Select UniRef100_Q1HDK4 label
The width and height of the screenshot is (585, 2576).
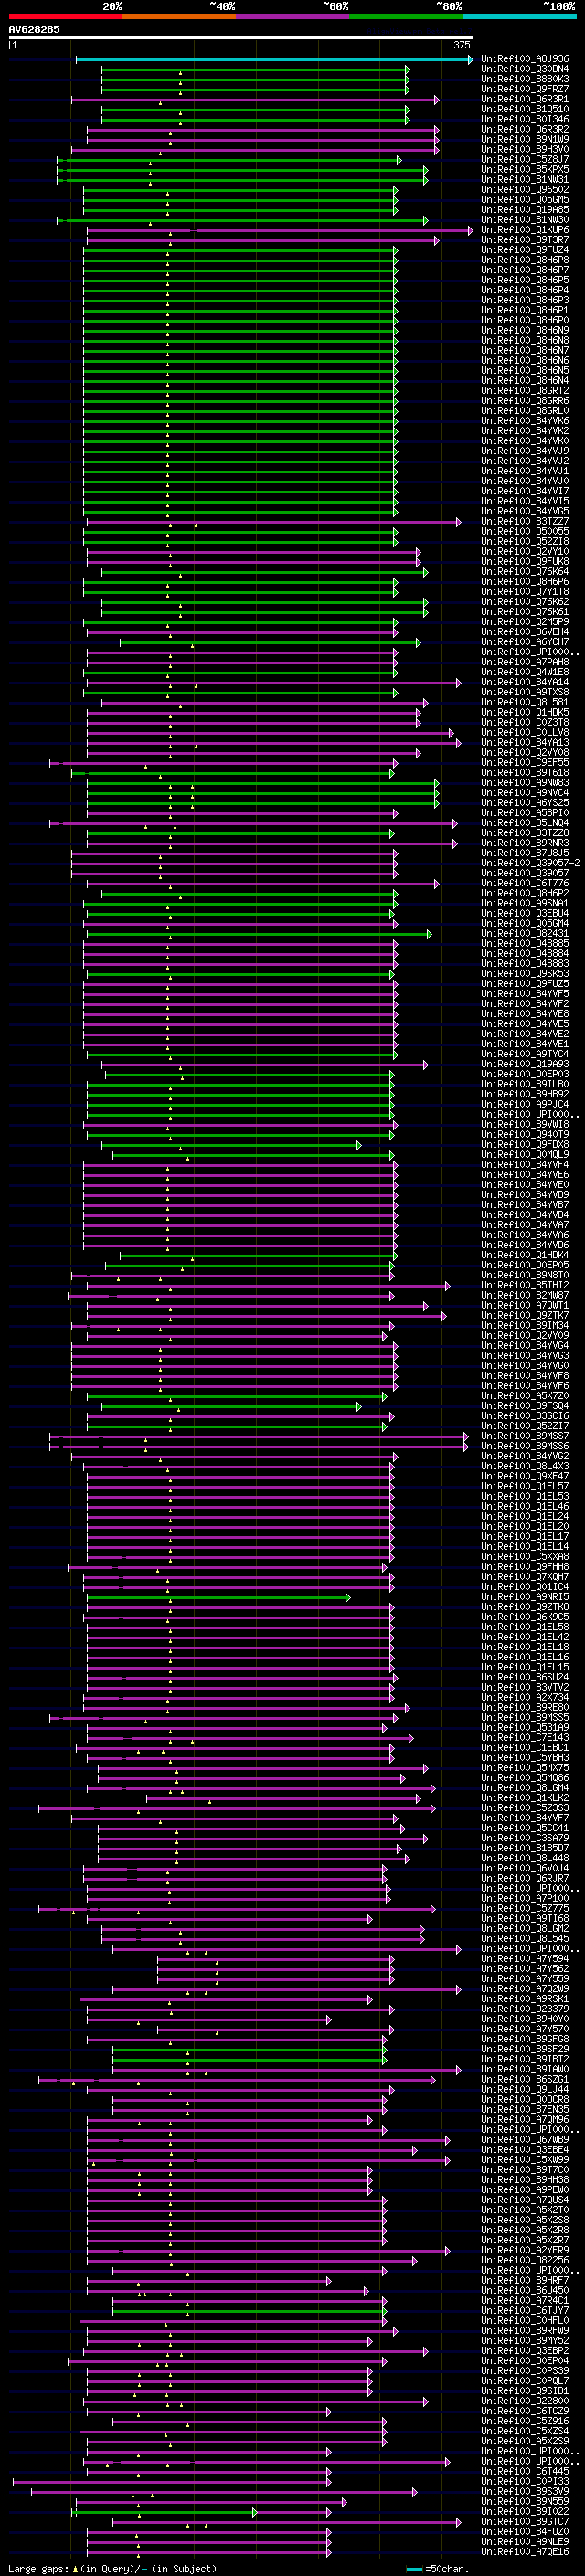525,1255
